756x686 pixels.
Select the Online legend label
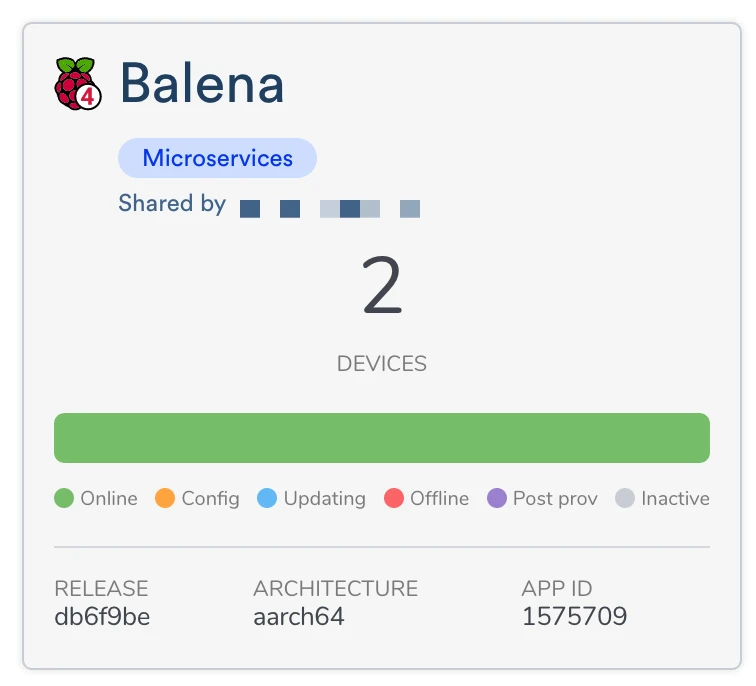109,498
